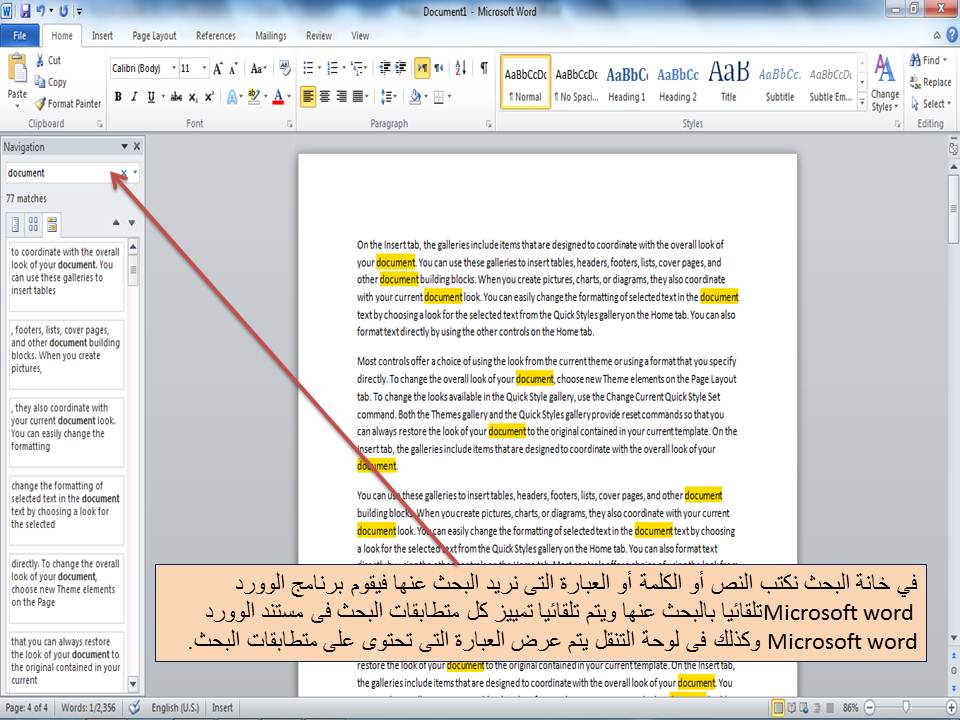The width and height of the screenshot is (960, 720).
Task: Open the View tab
Action: pyautogui.click(x=360, y=36)
